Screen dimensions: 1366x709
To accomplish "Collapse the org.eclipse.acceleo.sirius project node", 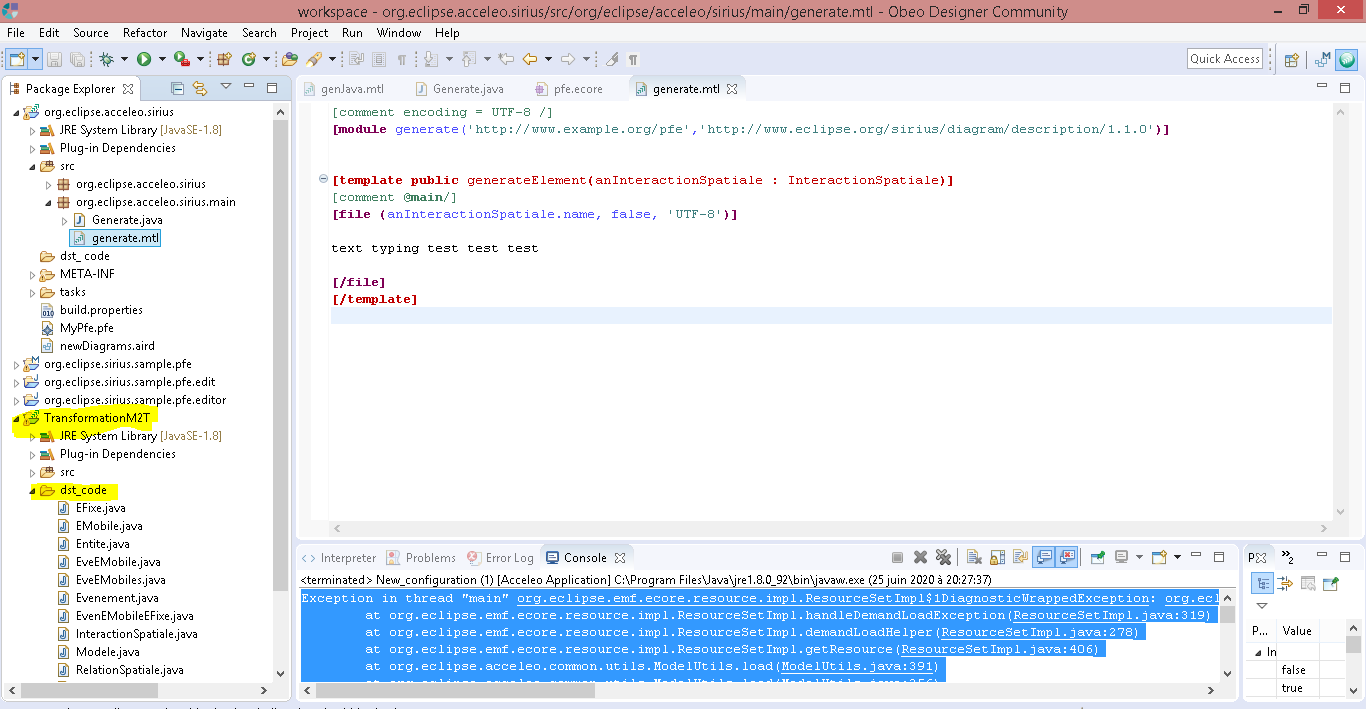I will [x=16, y=112].
